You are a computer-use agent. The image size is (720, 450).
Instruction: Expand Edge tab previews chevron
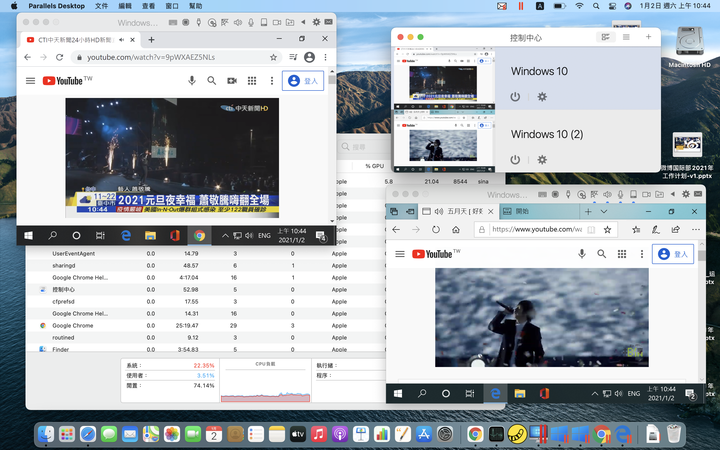604,212
